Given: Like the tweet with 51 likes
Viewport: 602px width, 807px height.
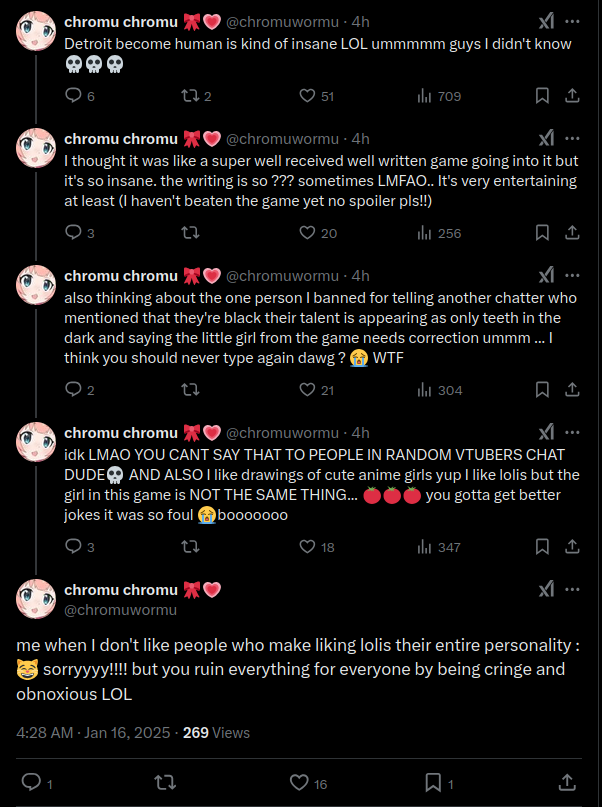Looking at the screenshot, I should 309,96.
